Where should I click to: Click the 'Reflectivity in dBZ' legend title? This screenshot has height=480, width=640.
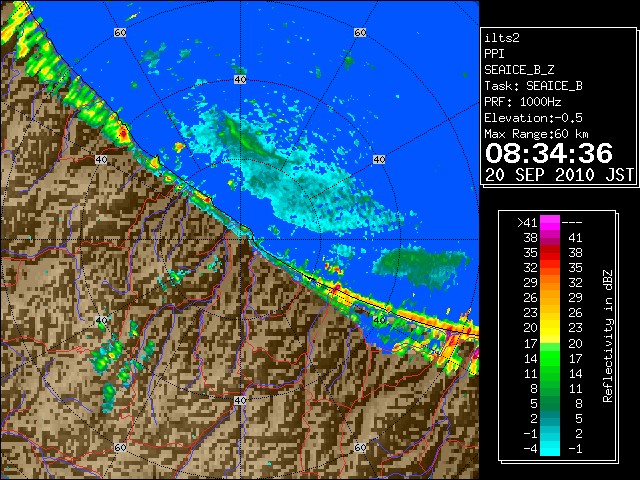point(608,336)
